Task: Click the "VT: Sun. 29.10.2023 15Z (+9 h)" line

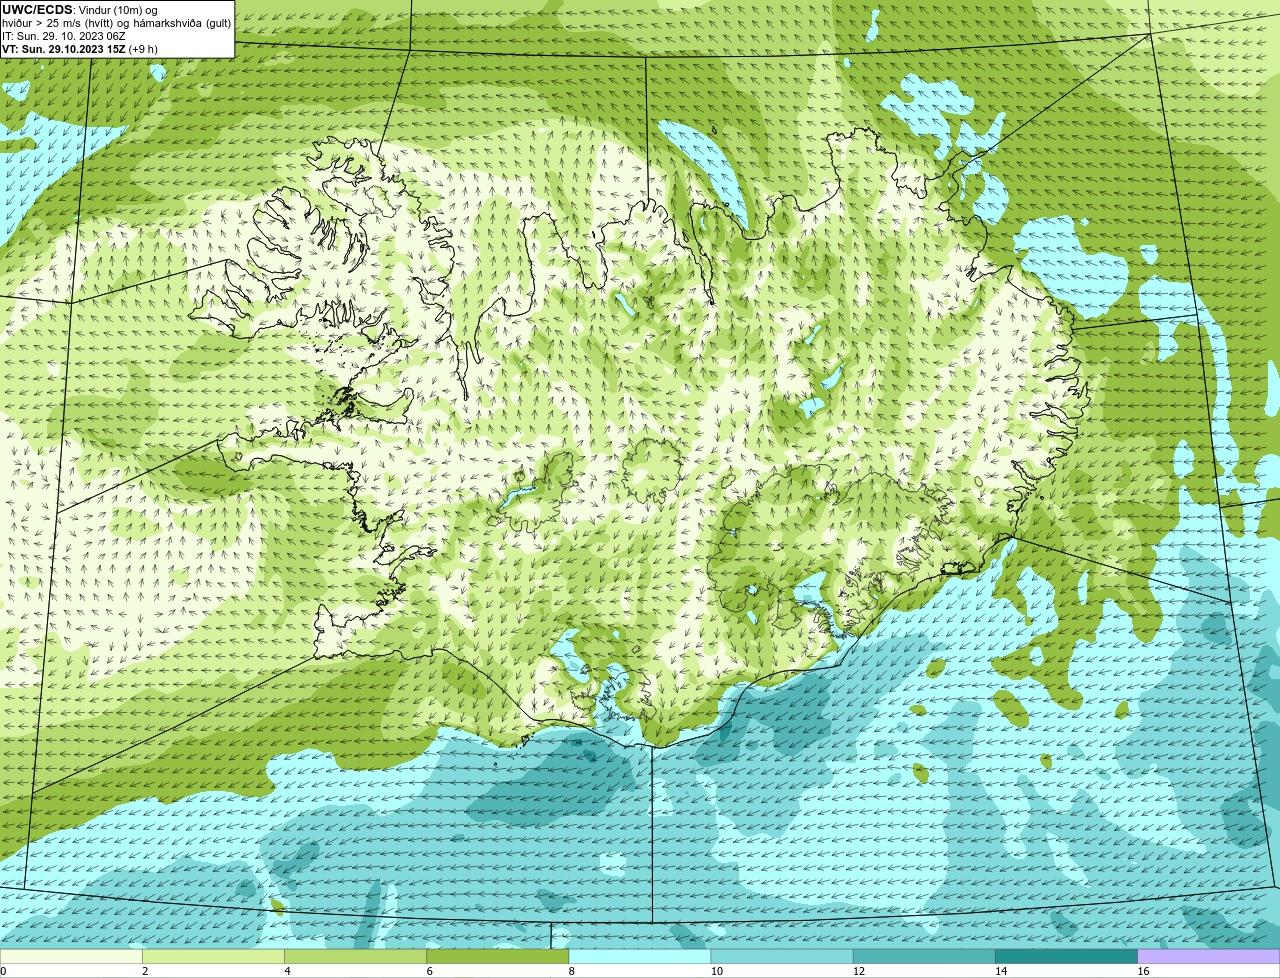Action: click(x=80, y=49)
